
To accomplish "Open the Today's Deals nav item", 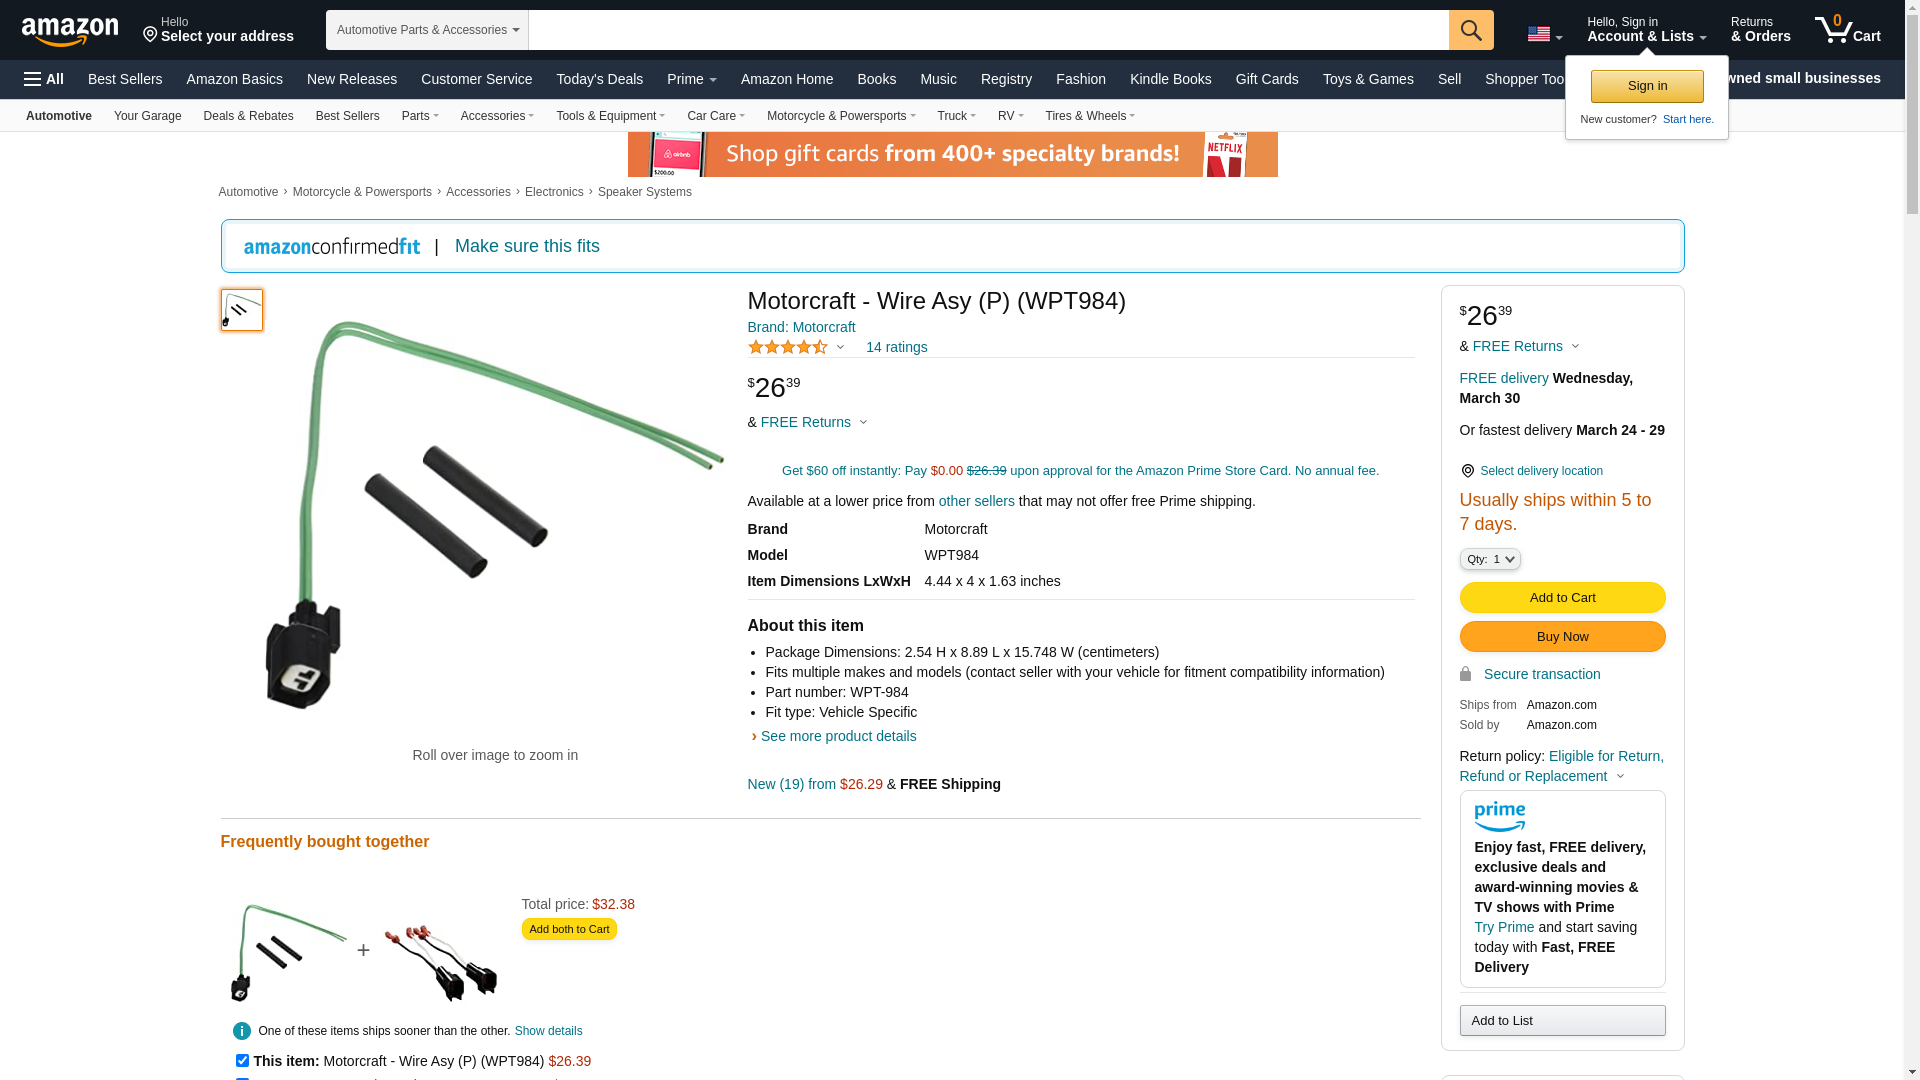I will 599,79.
